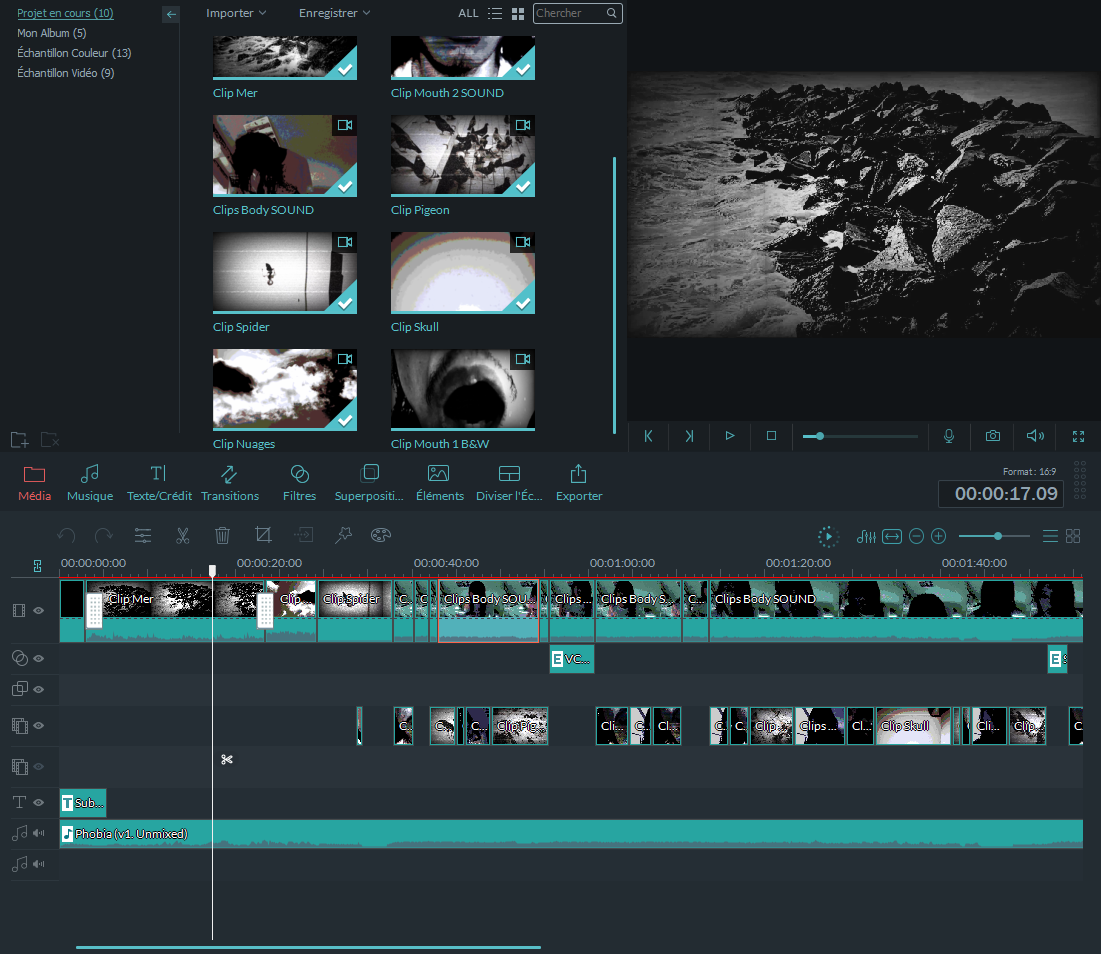Image resolution: width=1101 pixels, height=954 pixels.
Task: Click the timeline zoom slider handle
Action: 998,536
